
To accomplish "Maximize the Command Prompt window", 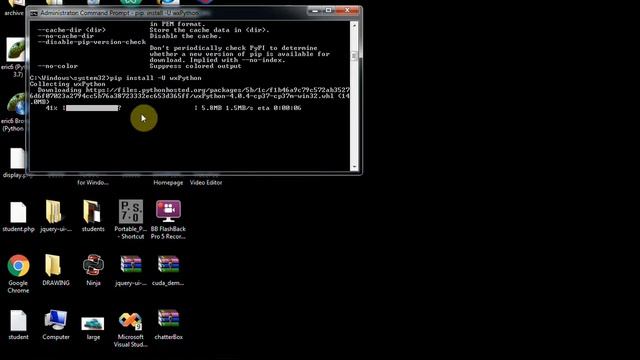I will (329, 11).
